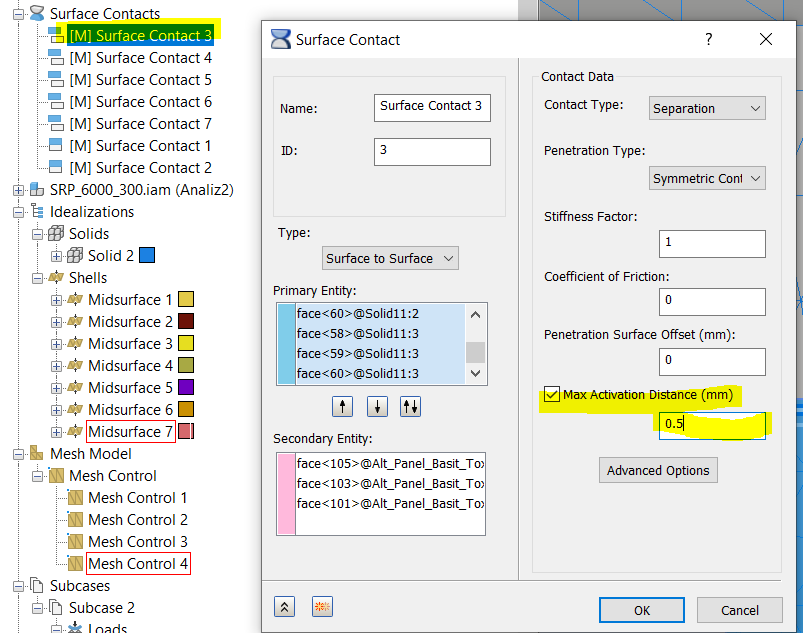Click the collapse dialog chevron icon at bottom
Viewport: 803px width, 633px height.
[x=284, y=606]
